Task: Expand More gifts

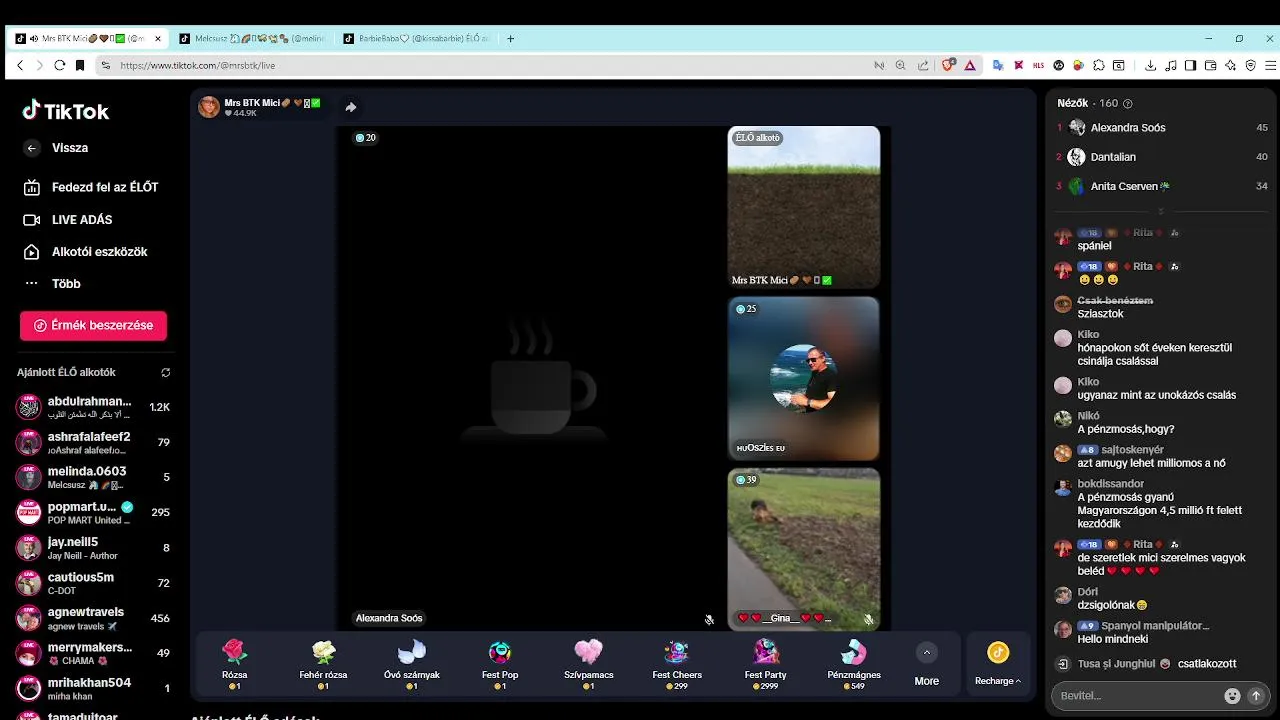Action: pos(927,665)
